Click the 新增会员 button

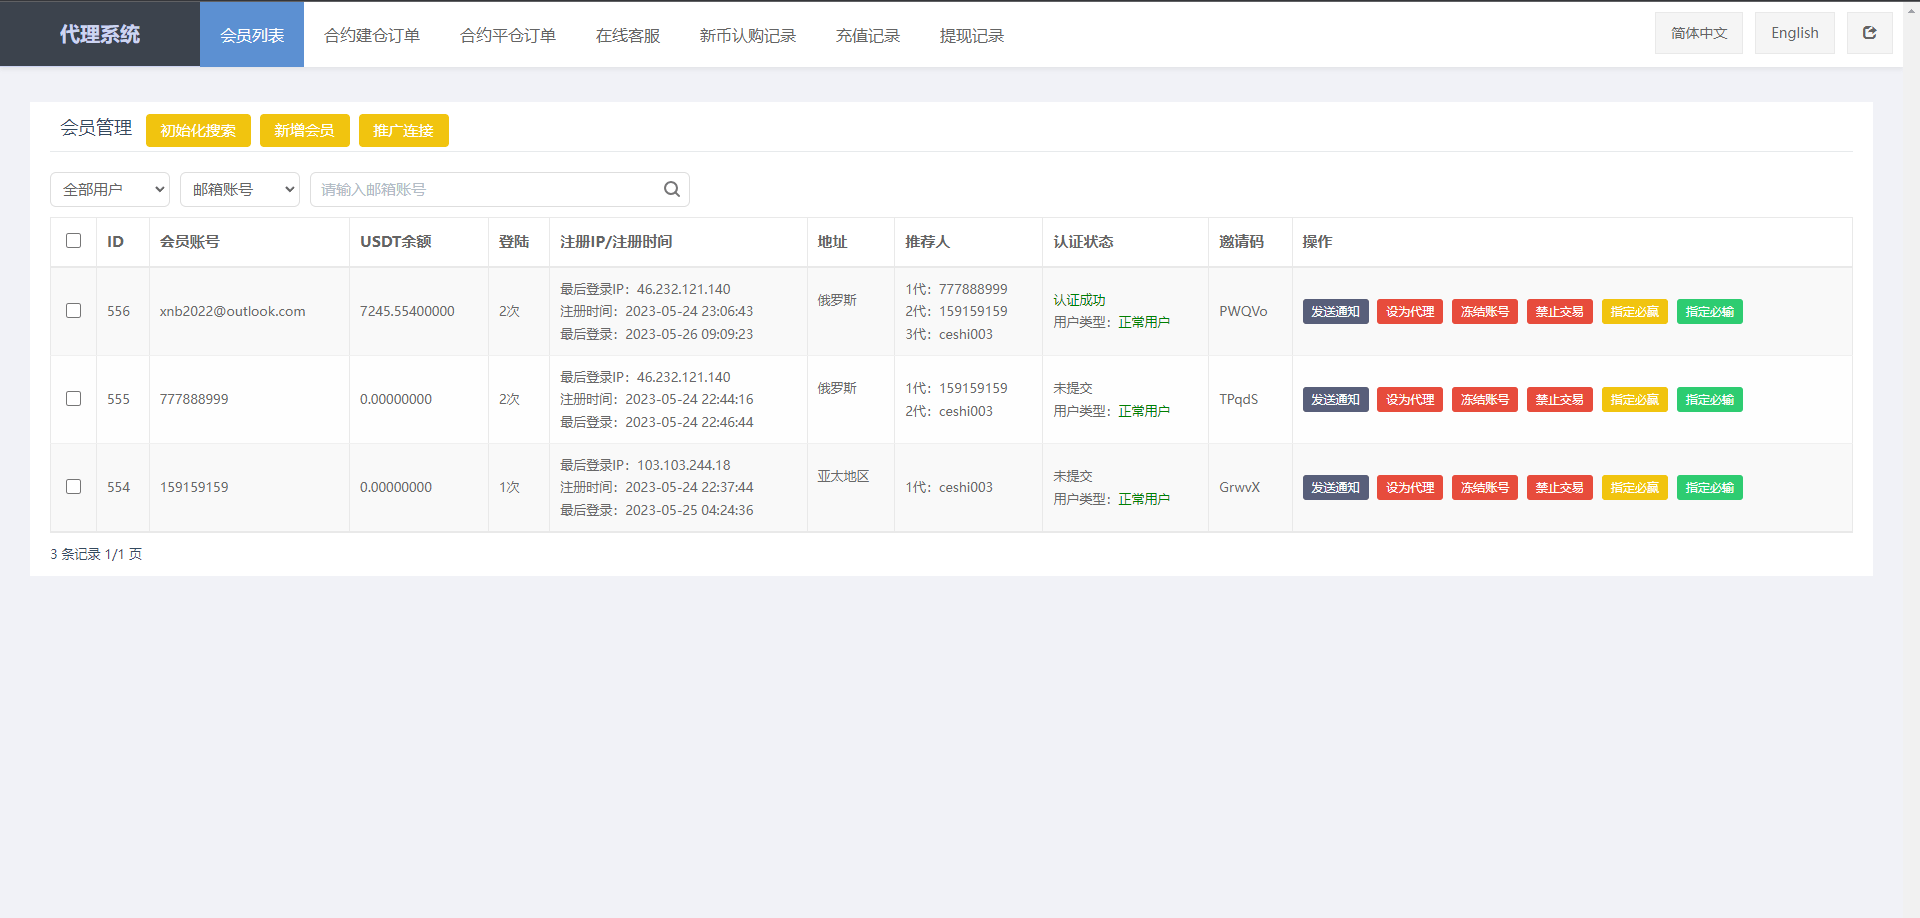[x=304, y=130]
